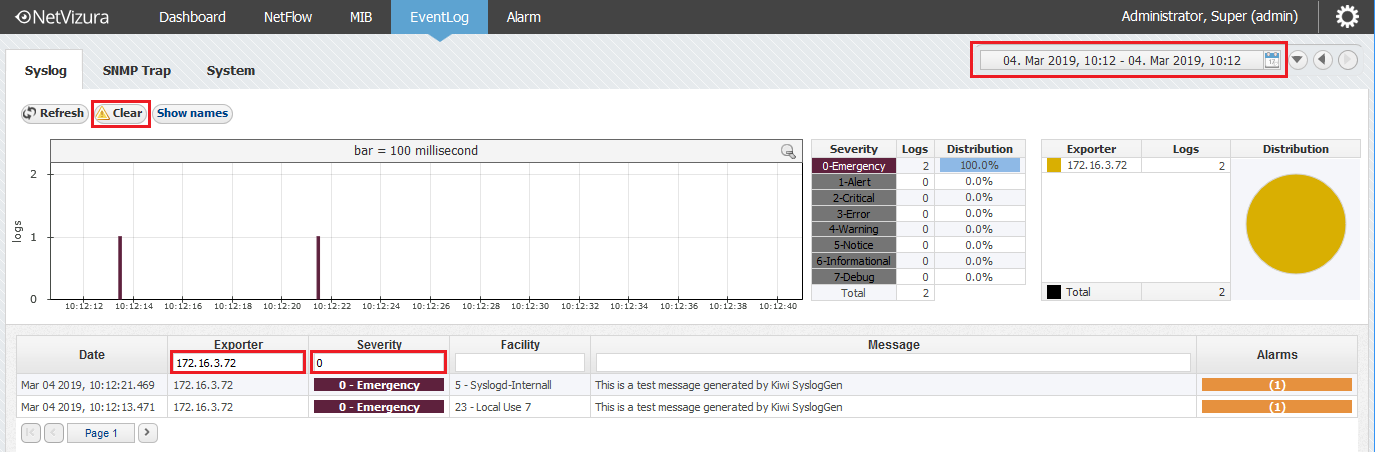Viewport: 1375px width, 452px height.
Task: Go to previous page of results
Action: coord(54,433)
